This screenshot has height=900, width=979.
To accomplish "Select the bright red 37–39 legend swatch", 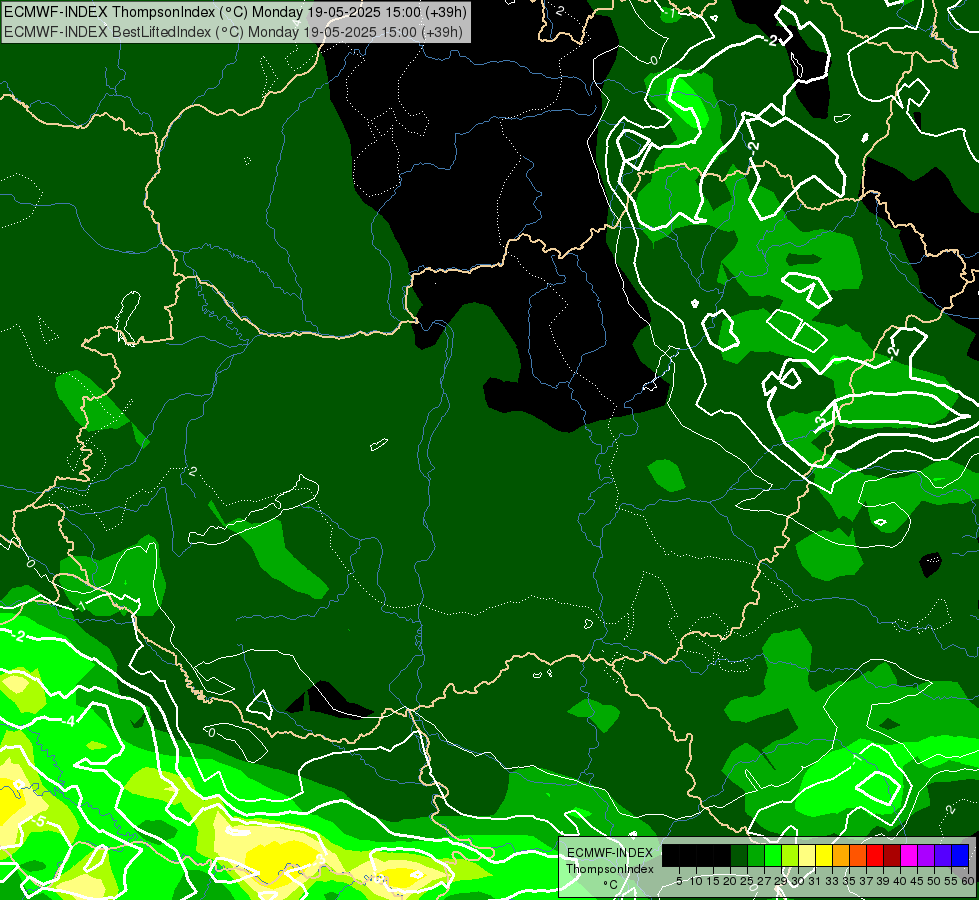I will [875, 855].
